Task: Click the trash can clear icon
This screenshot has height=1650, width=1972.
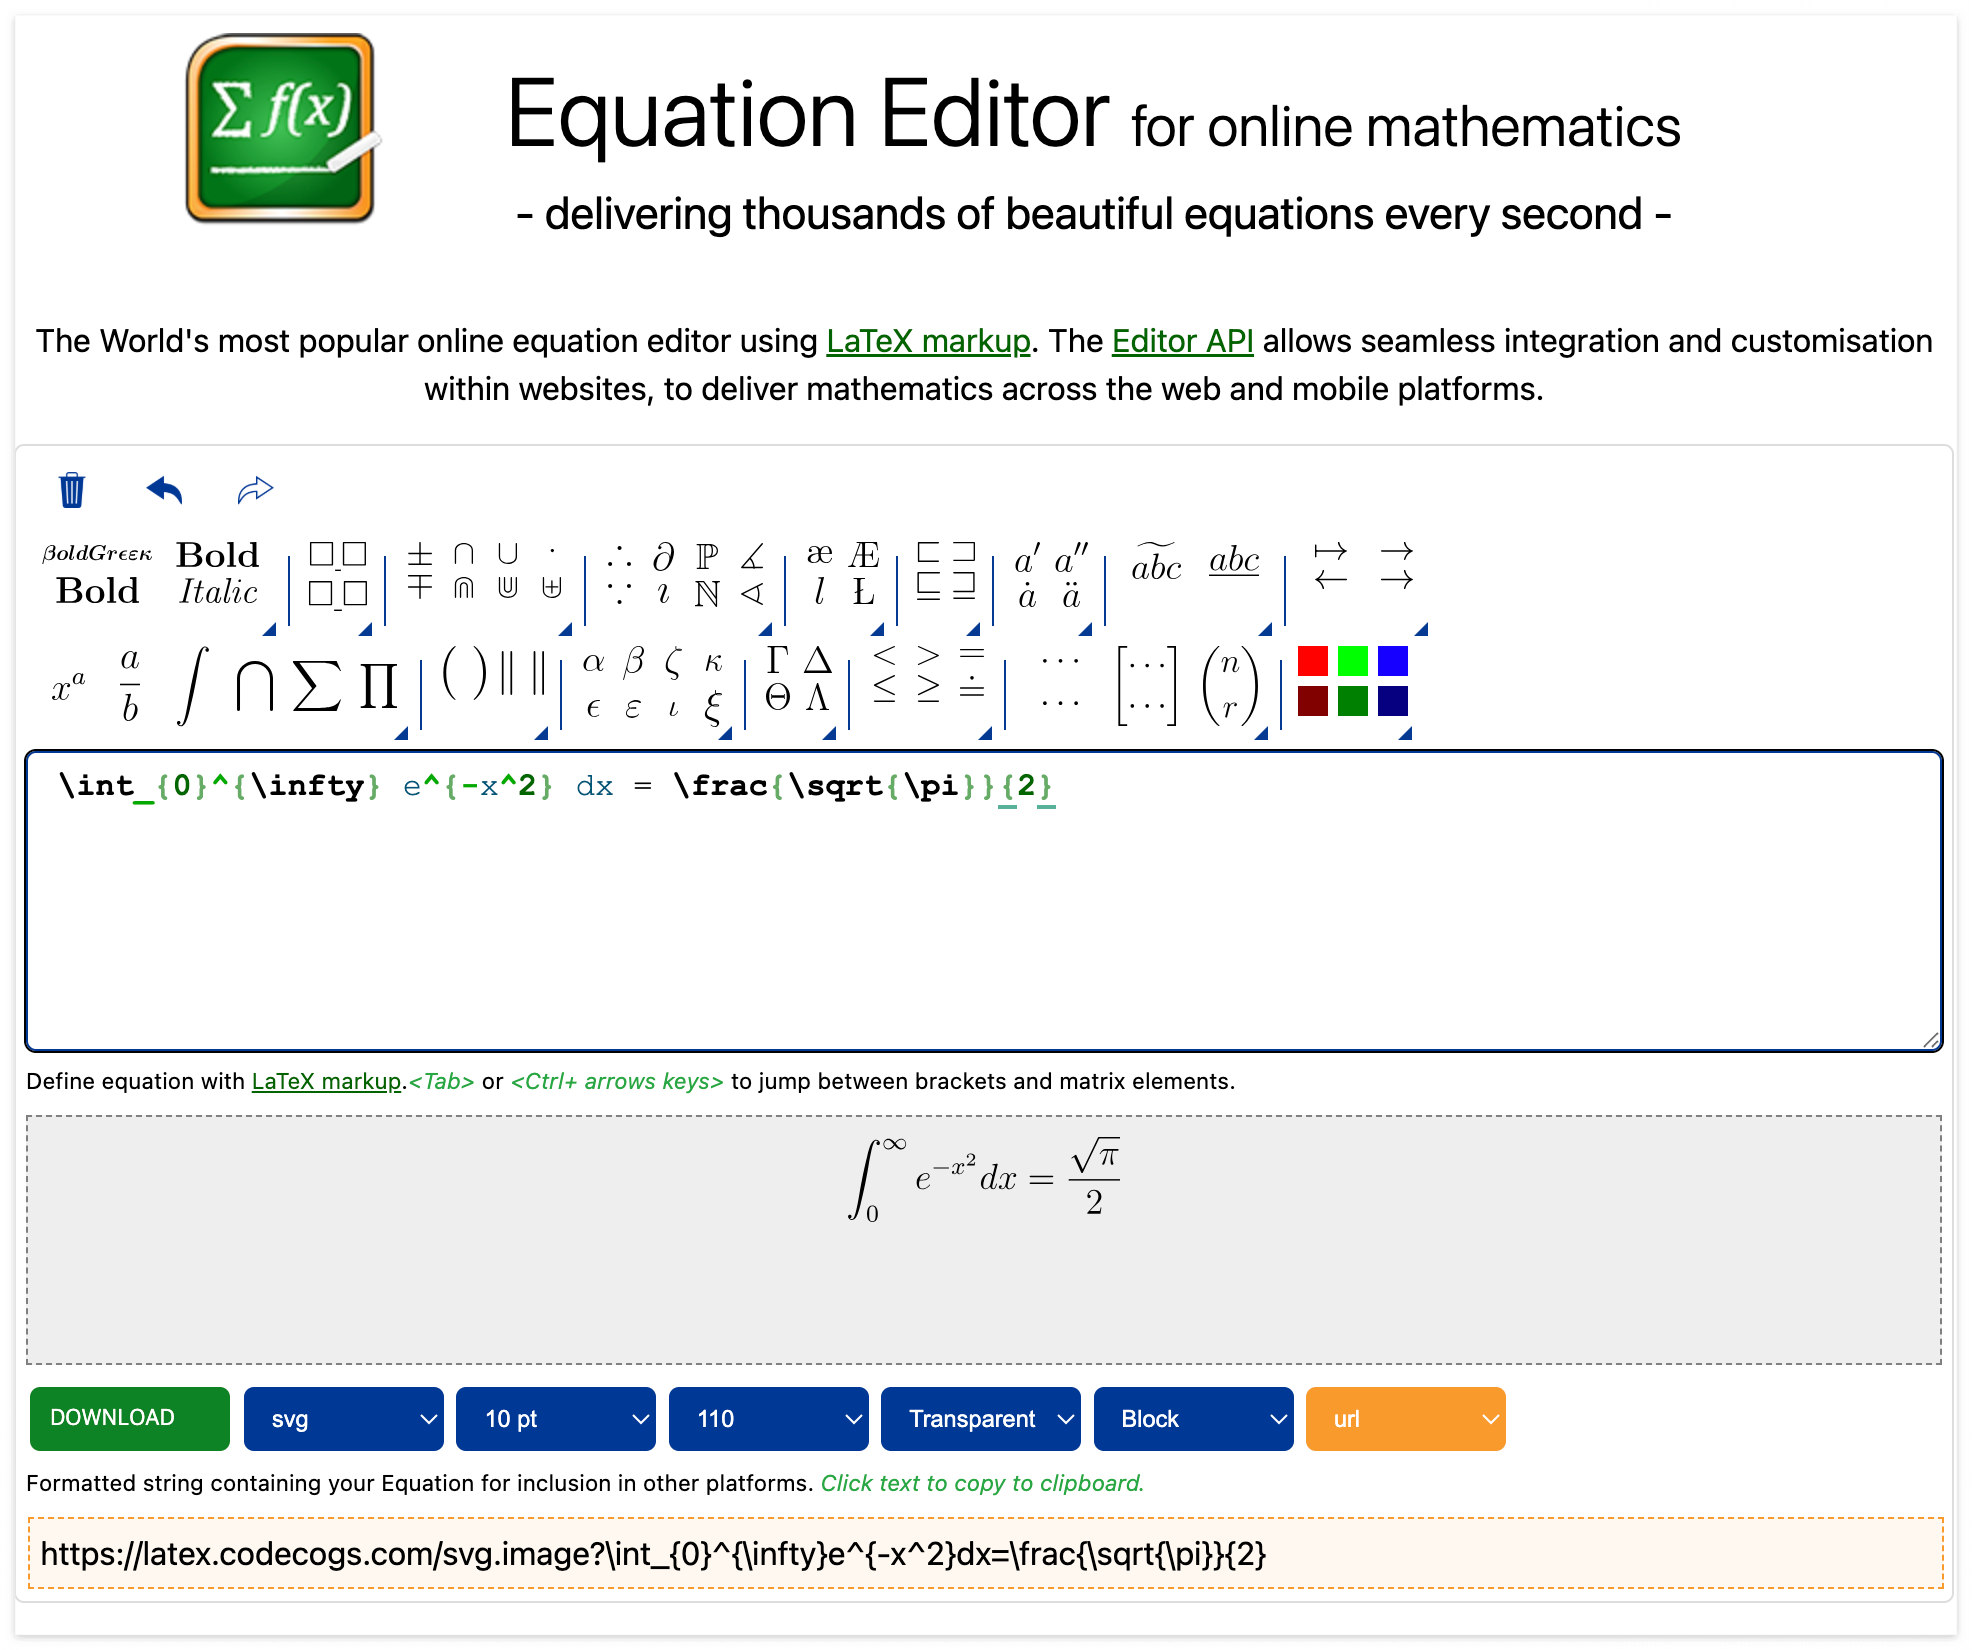Action: (x=72, y=490)
